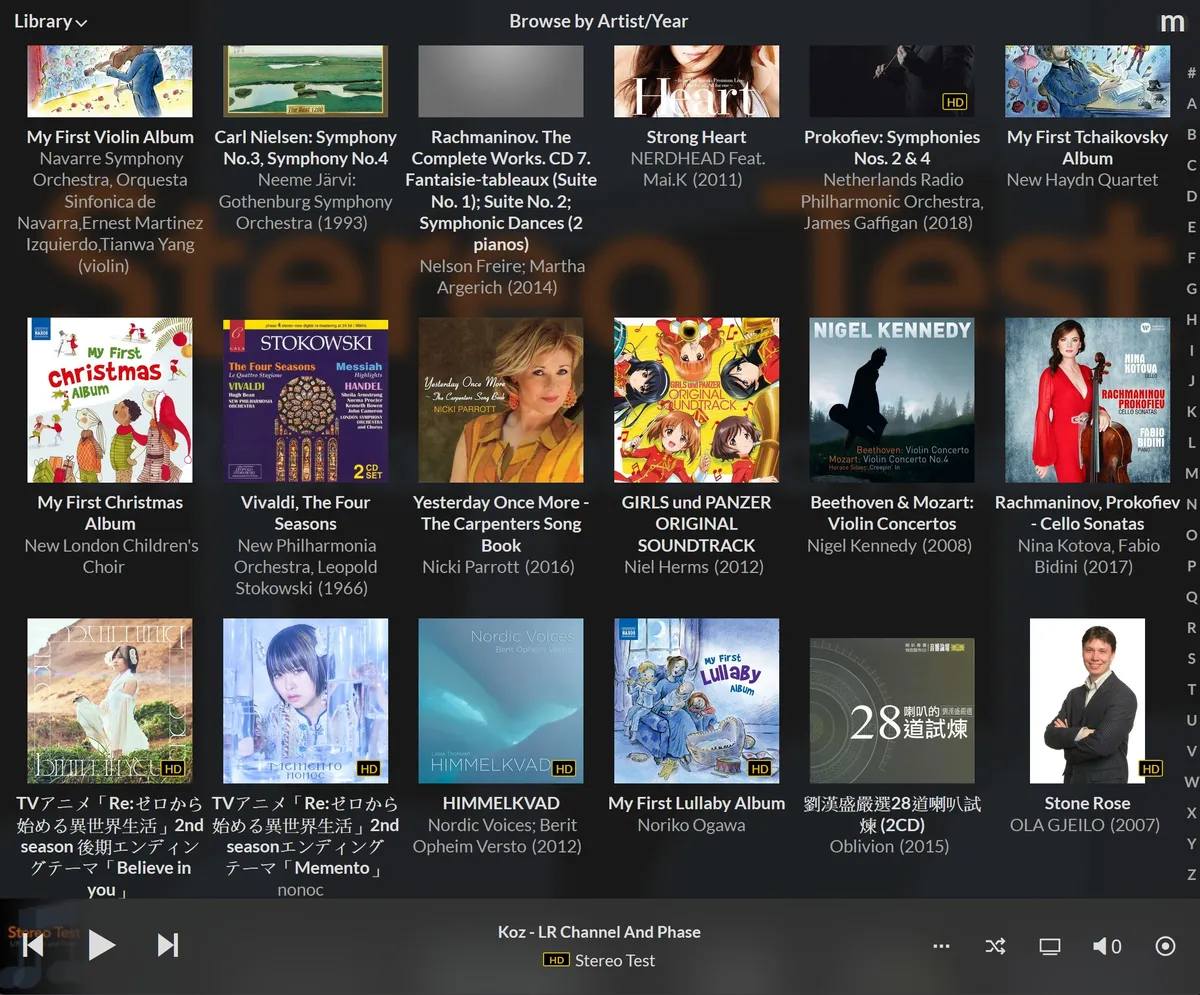Open the playback device selector icon

tap(1050, 946)
